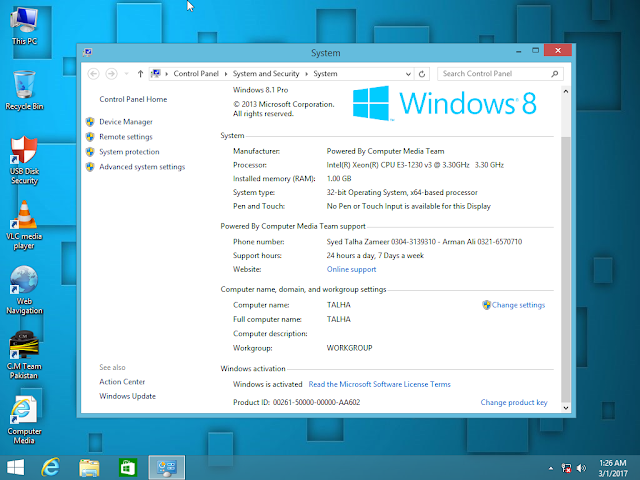Open Windows Update under See also
640x480 pixels.
click(127, 396)
